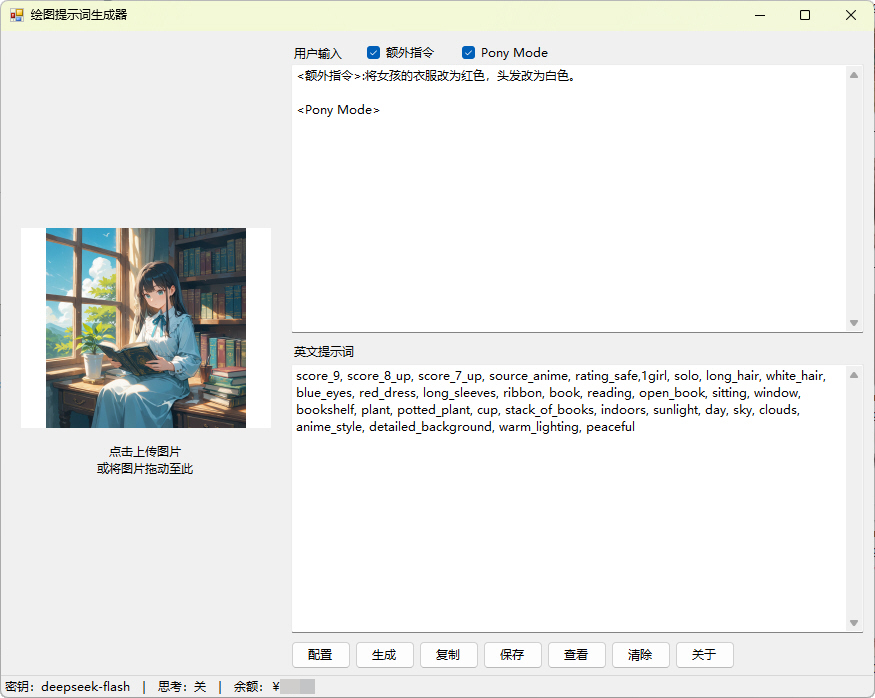Viewport: 875px width, 698px height.
Task: Click the word white_hair in the prompt output
Action: click(795, 376)
